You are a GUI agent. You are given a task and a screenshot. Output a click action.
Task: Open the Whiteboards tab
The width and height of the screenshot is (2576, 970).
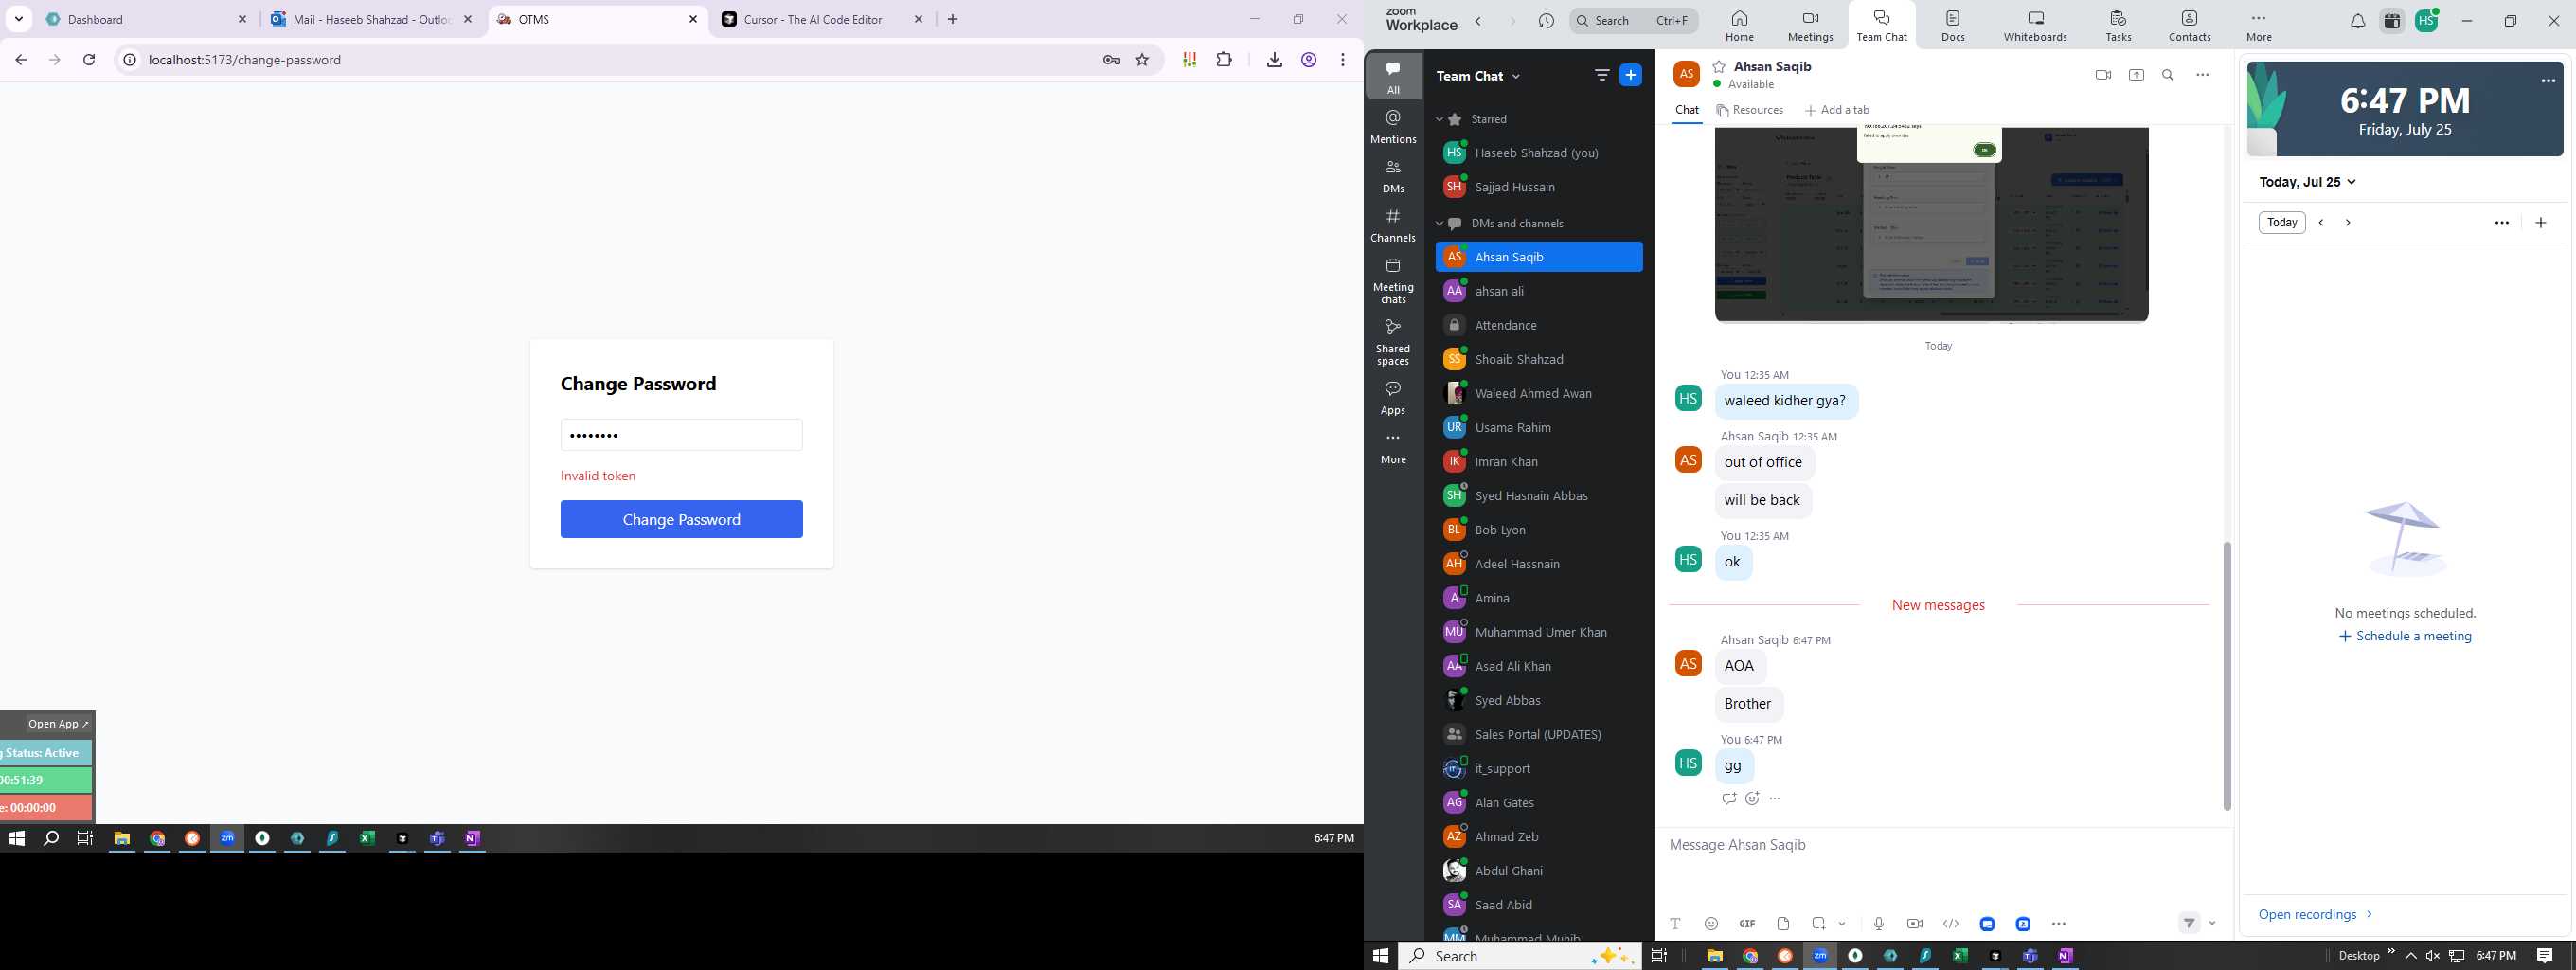pyautogui.click(x=2035, y=25)
